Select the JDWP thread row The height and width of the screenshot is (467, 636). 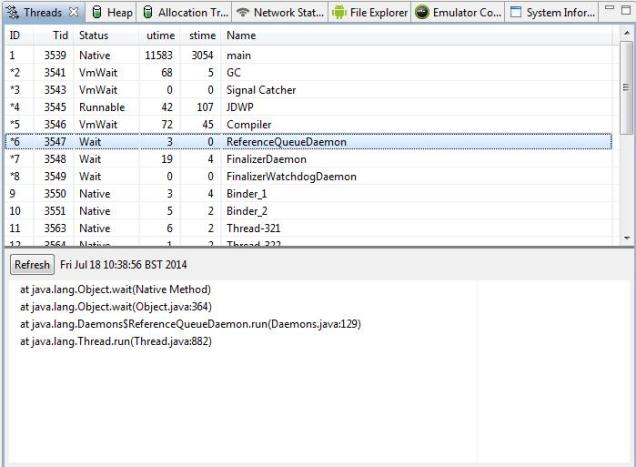[x=308, y=107]
